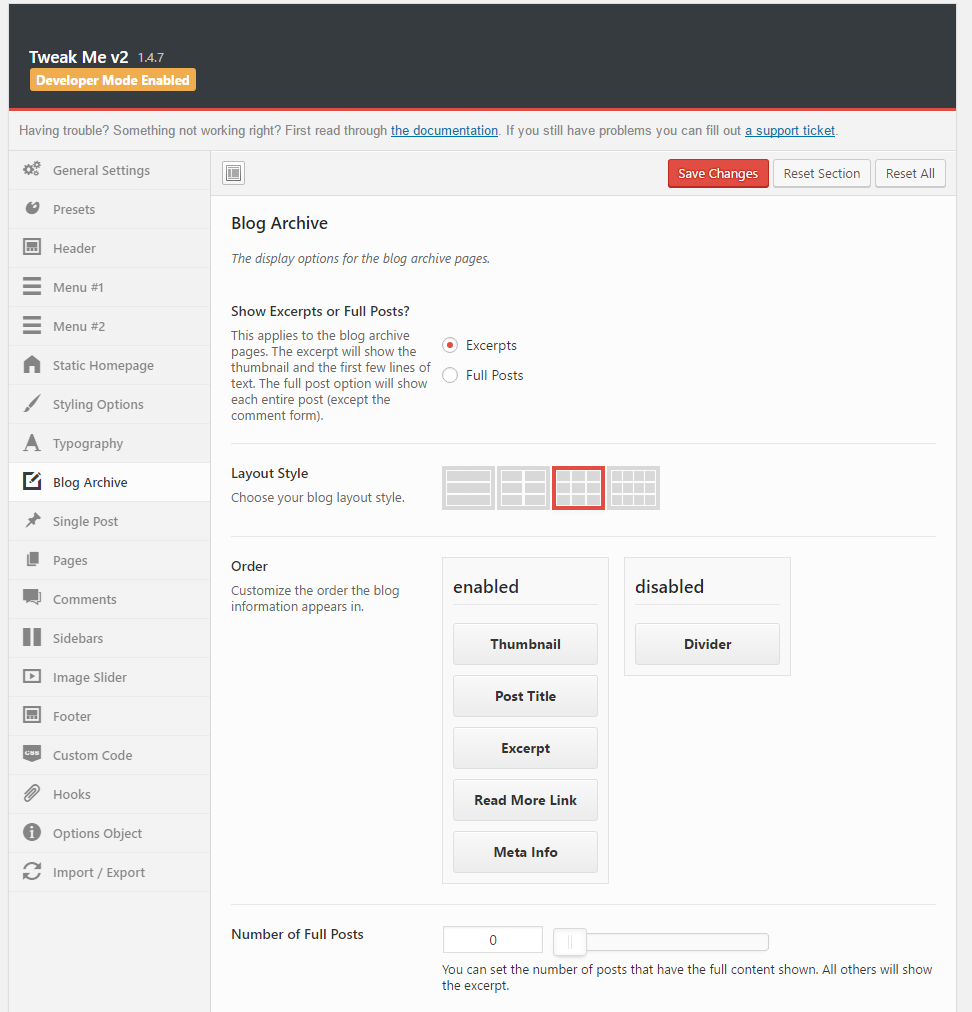Select the Full Posts radio button
This screenshot has height=1012, width=972.
point(450,375)
